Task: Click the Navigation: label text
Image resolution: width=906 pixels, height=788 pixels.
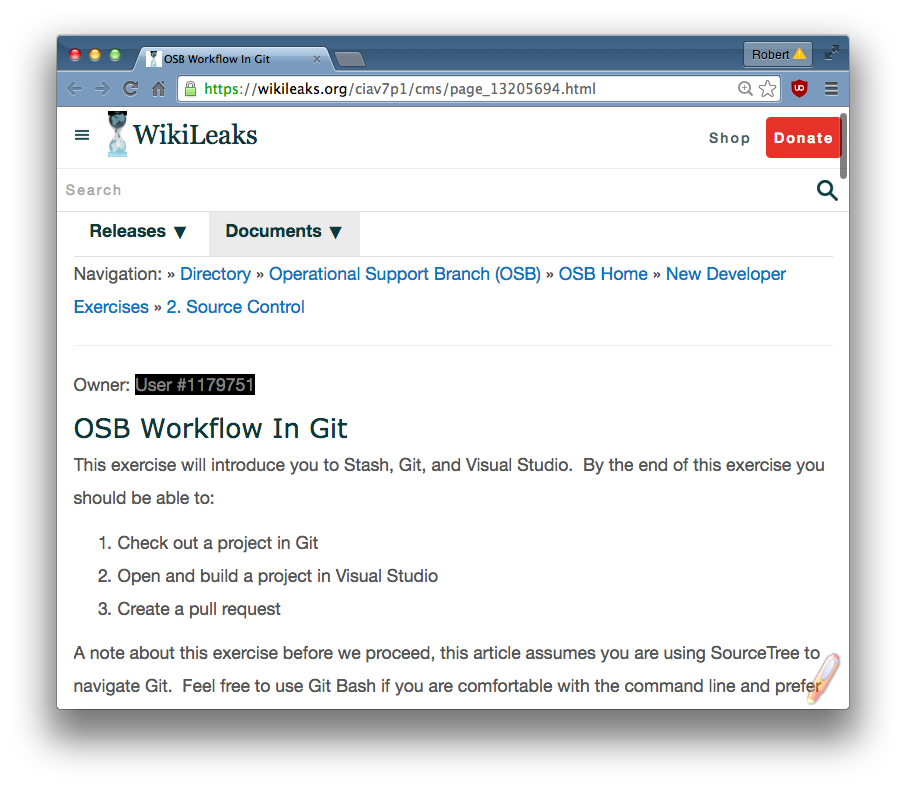Action: coord(118,274)
